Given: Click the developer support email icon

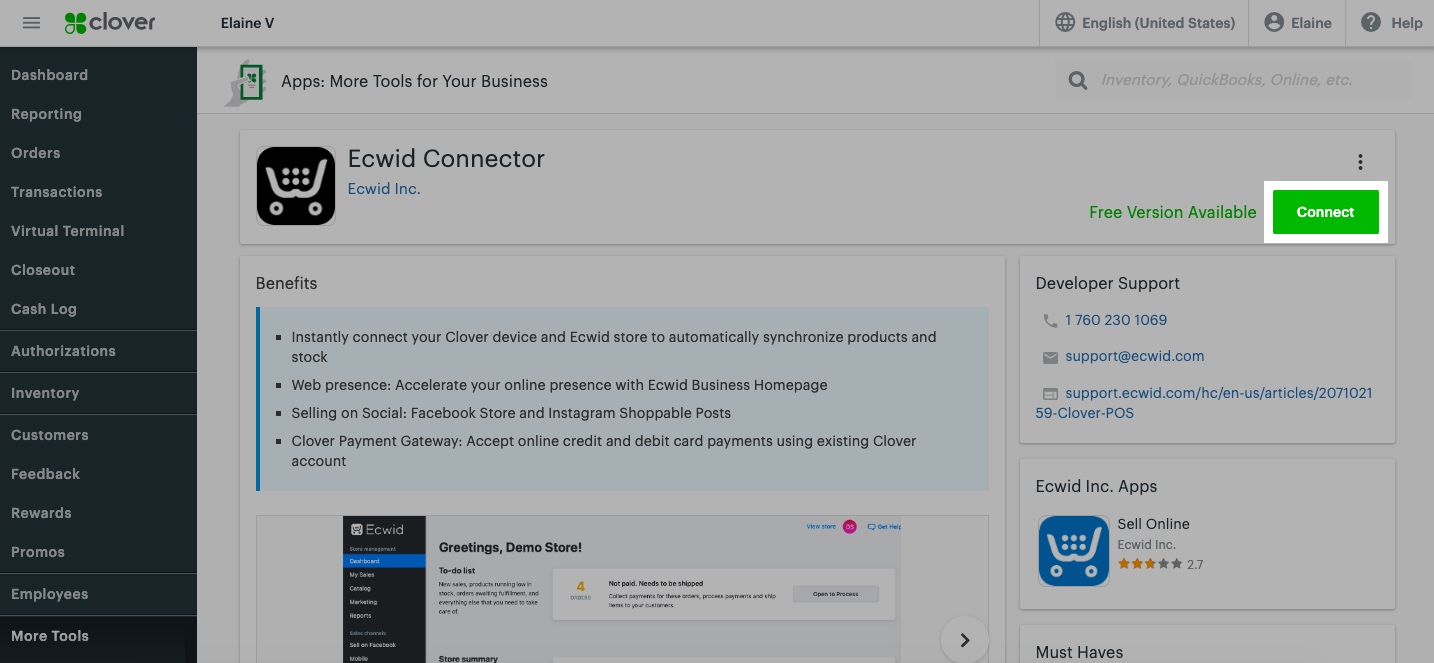Looking at the screenshot, I should tap(1049, 357).
